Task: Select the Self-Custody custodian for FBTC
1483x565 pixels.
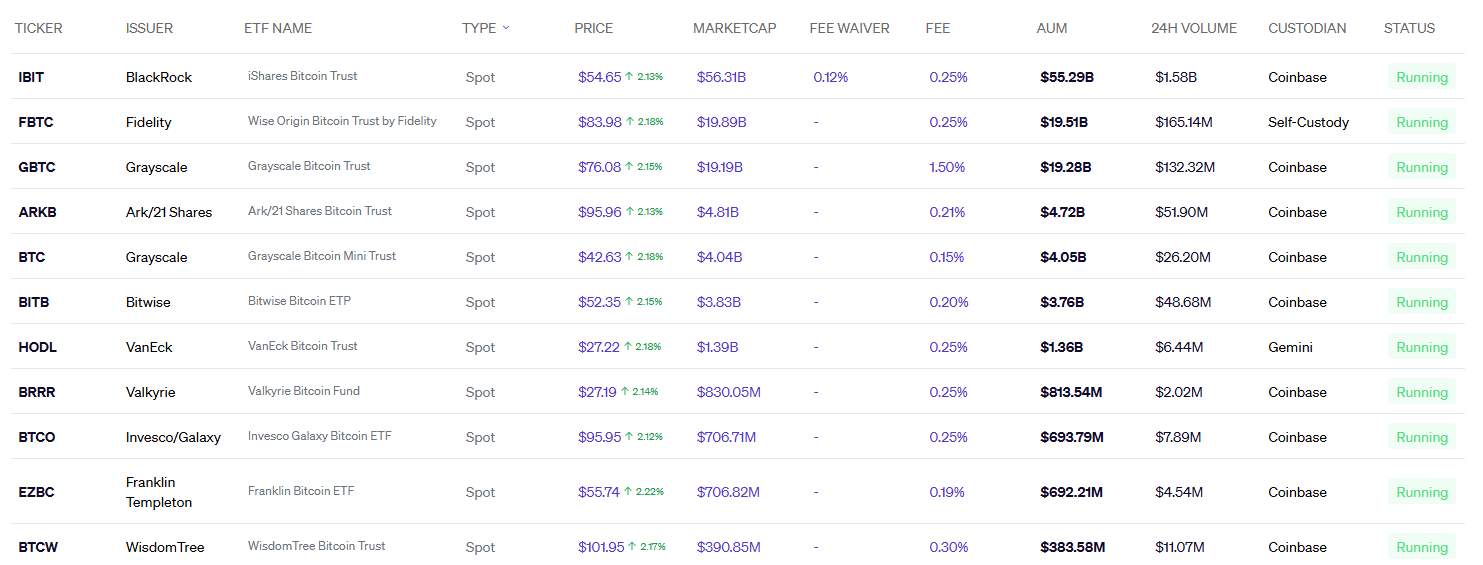Action: tap(1308, 122)
